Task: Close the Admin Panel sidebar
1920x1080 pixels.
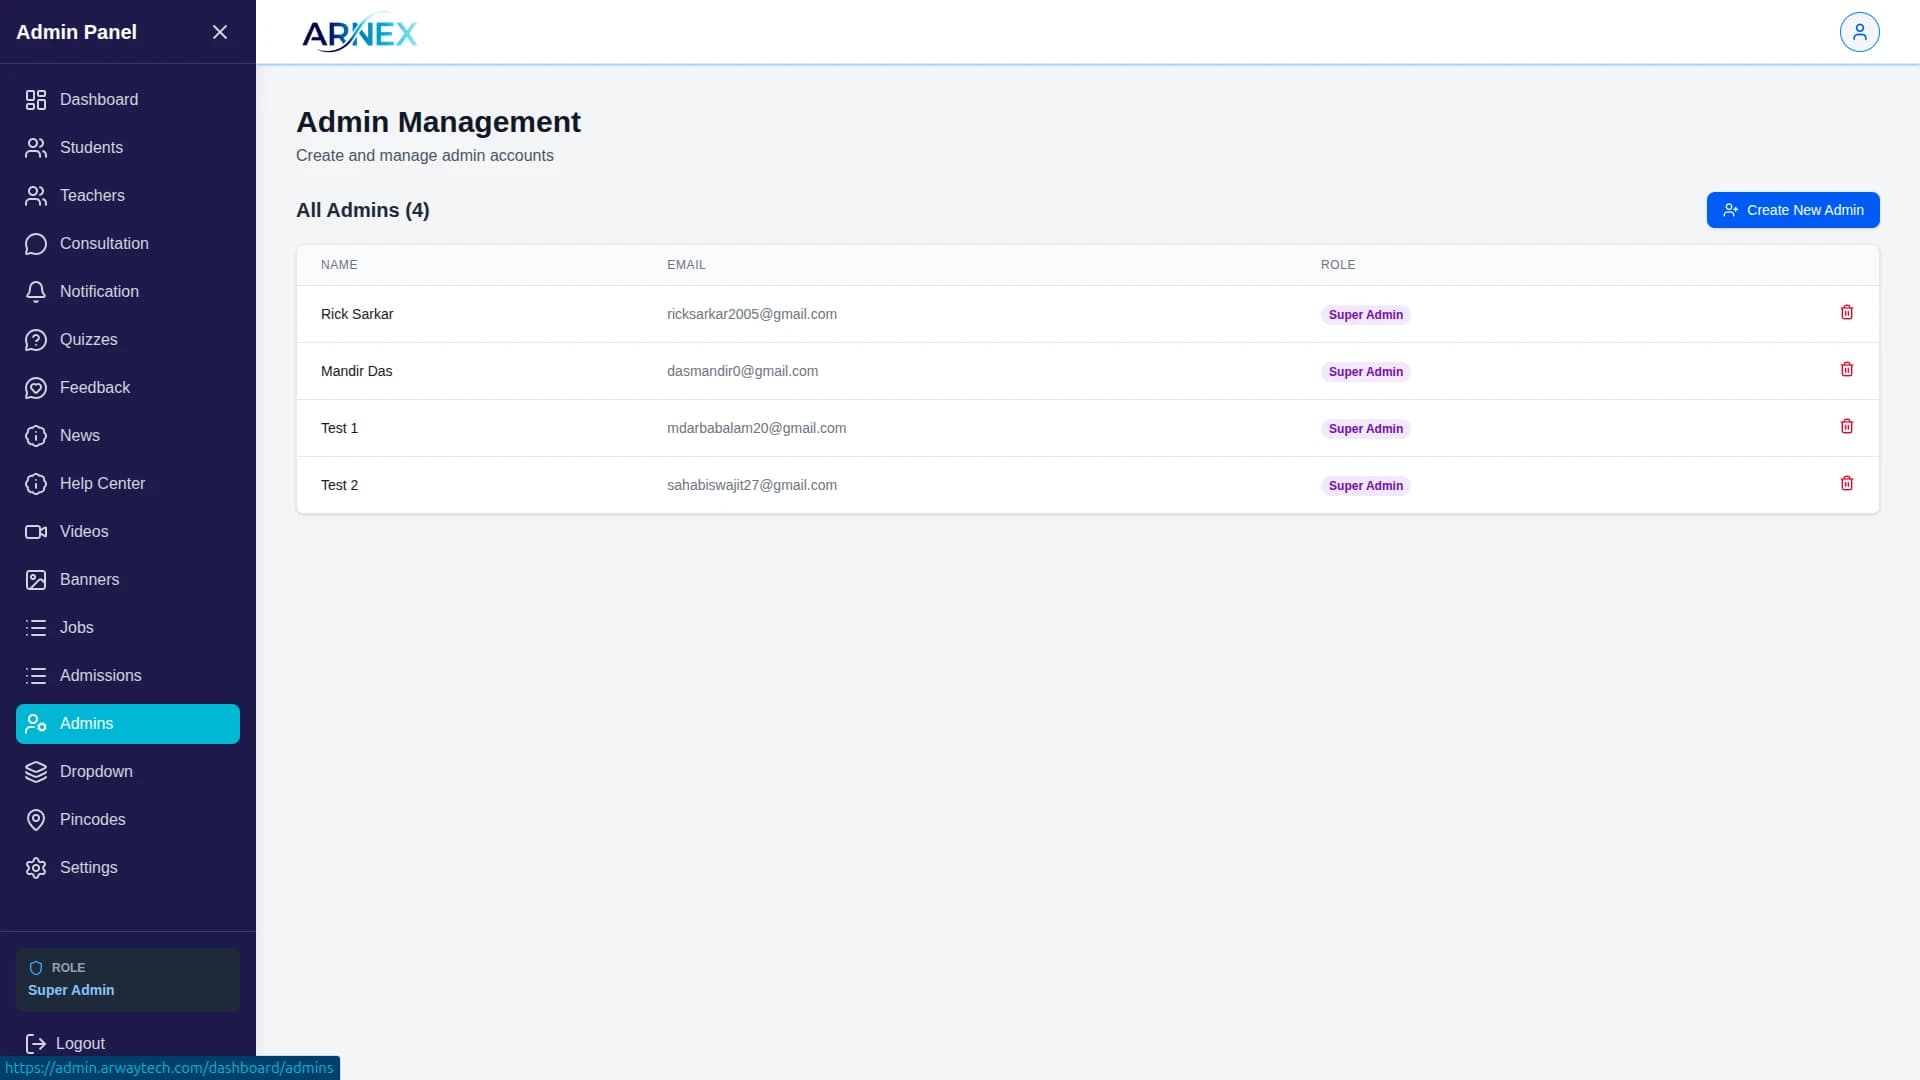Action: pyautogui.click(x=220, y=32)
